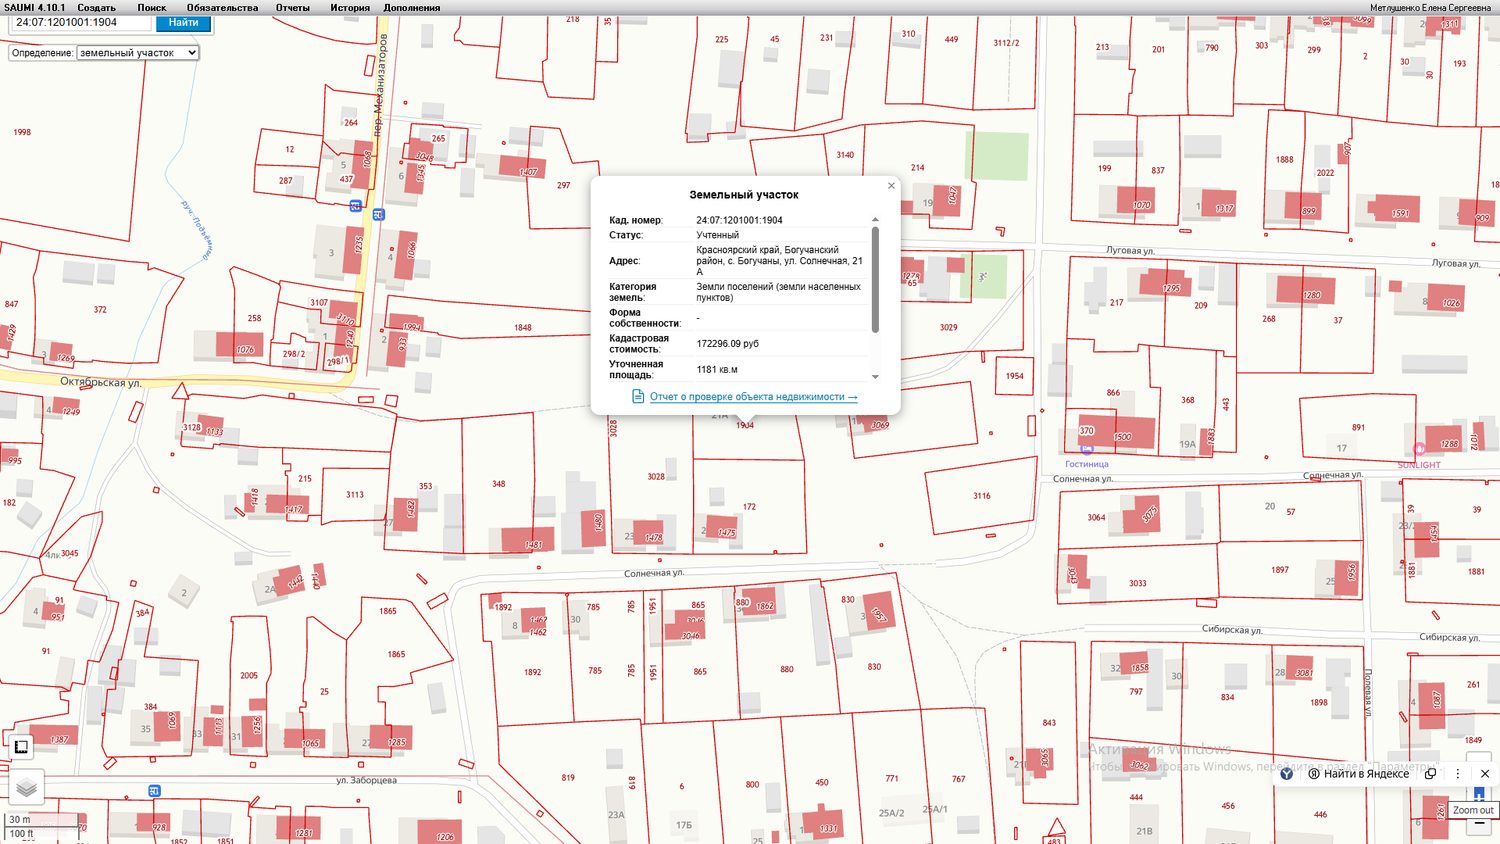Click the 'Учтенный' status value

point(718,235)
